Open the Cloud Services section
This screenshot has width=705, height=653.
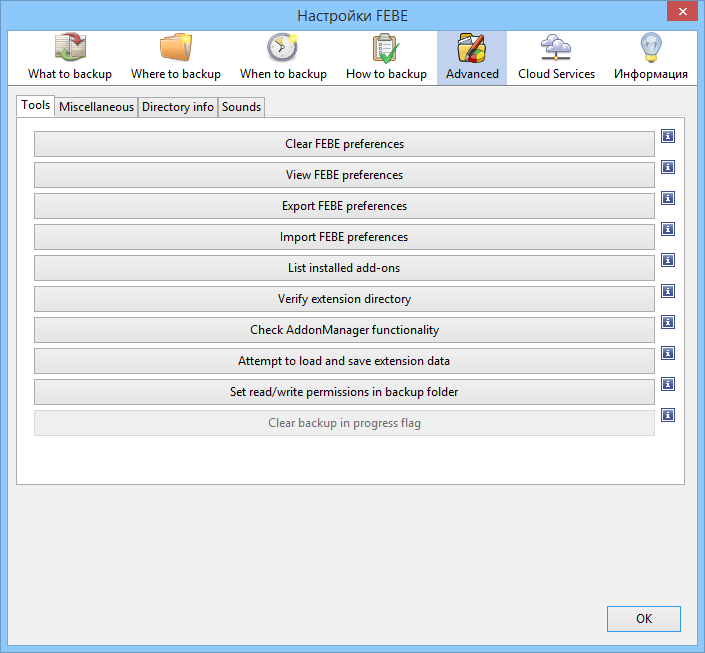pyautogui.click(x=556, y=58)
